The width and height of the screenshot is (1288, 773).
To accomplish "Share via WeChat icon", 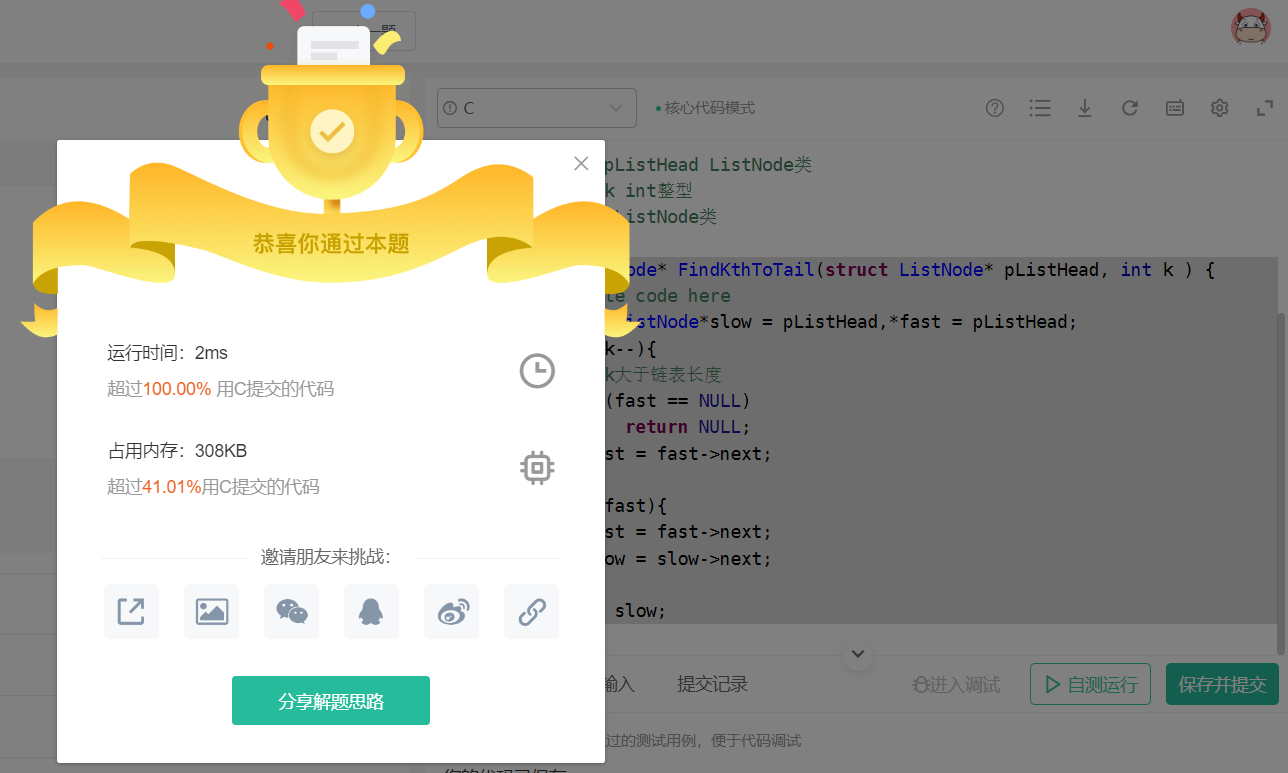I will 291,611.
